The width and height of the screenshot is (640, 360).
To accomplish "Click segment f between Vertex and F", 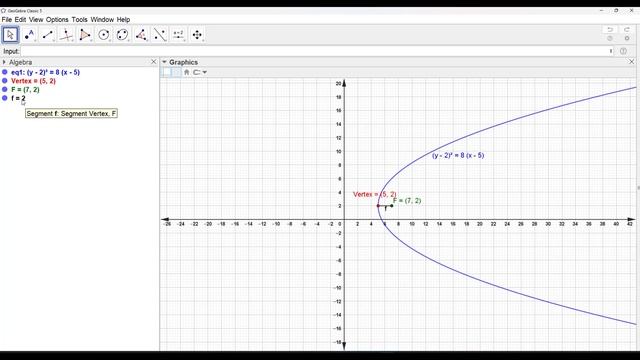I will [385, 206].
